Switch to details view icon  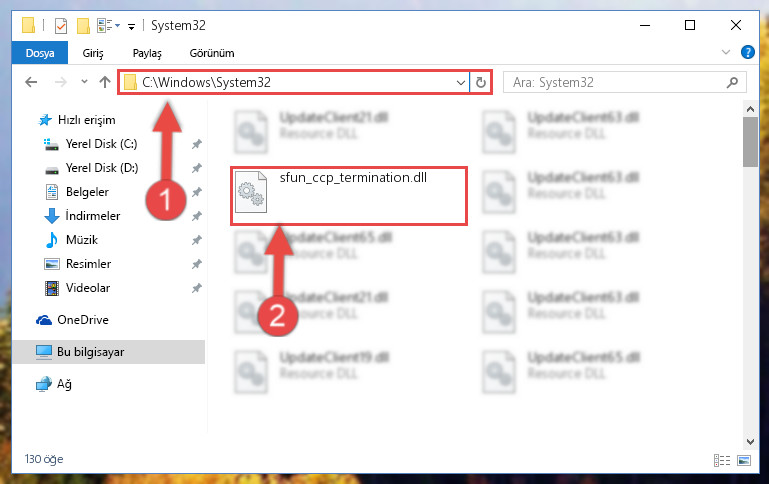coord(721,460)
